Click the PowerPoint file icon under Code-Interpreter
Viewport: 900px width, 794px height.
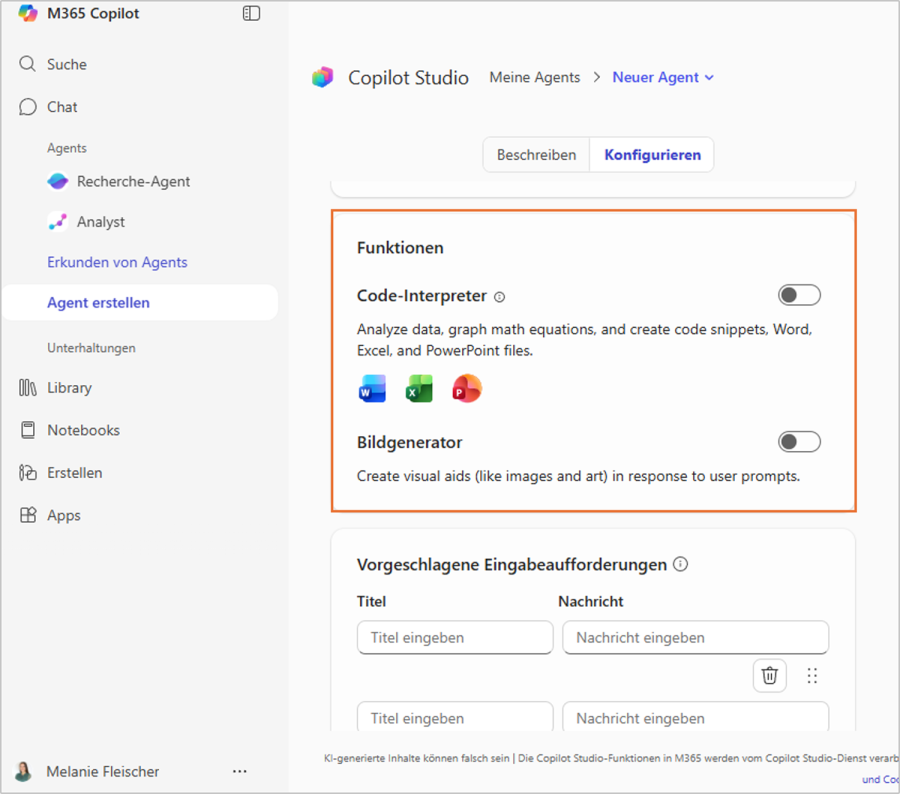click(466, 389)
